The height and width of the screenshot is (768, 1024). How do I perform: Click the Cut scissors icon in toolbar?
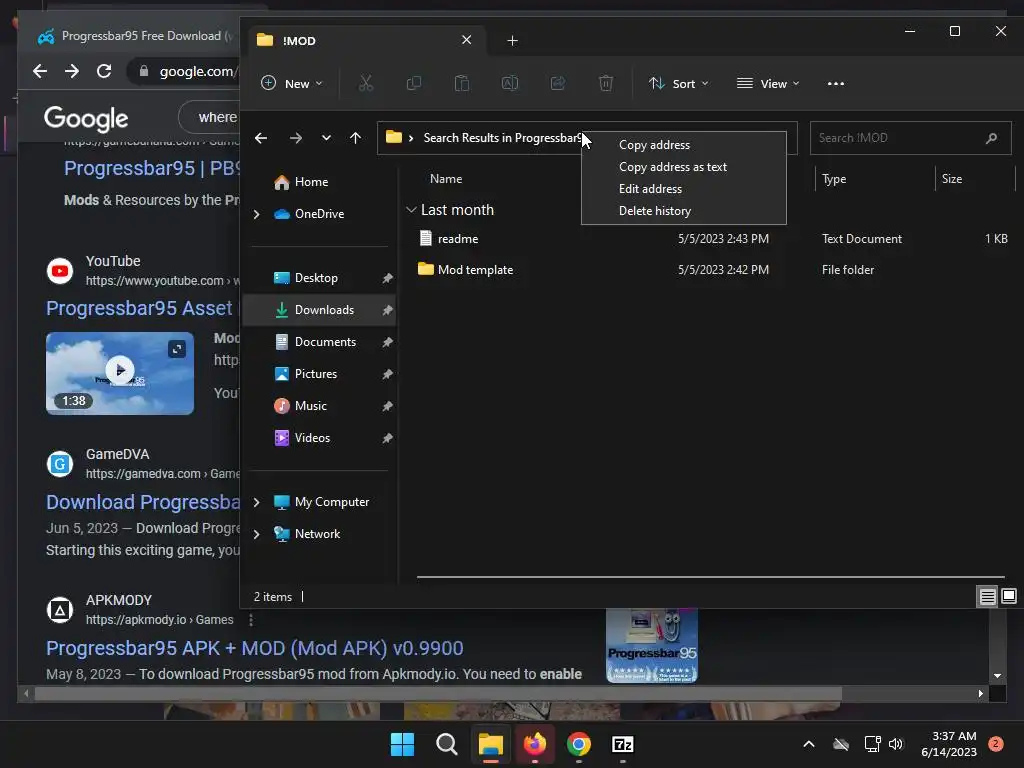[x=366, y=84]
